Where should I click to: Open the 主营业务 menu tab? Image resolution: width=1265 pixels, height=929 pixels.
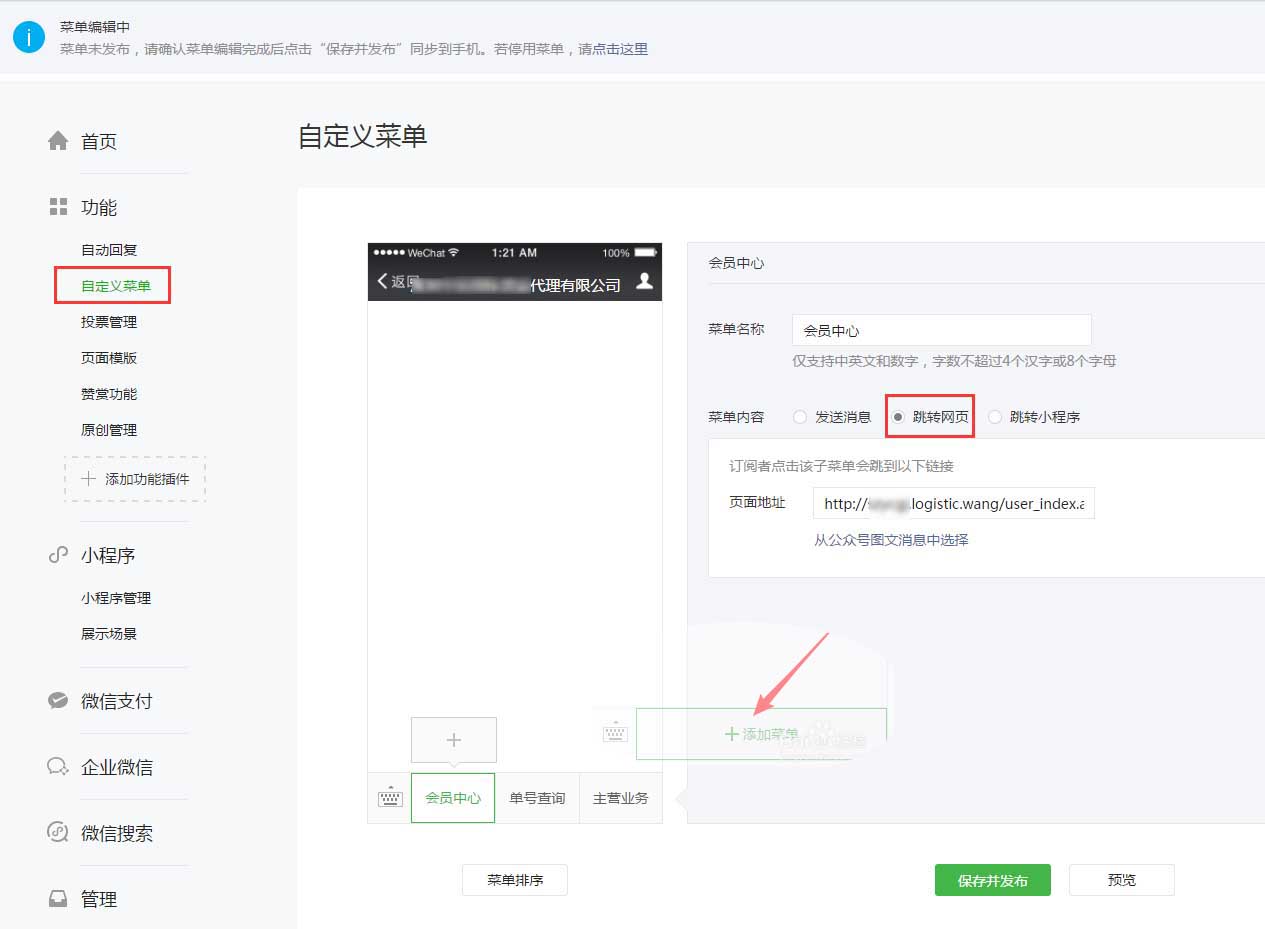click(620, 798)
